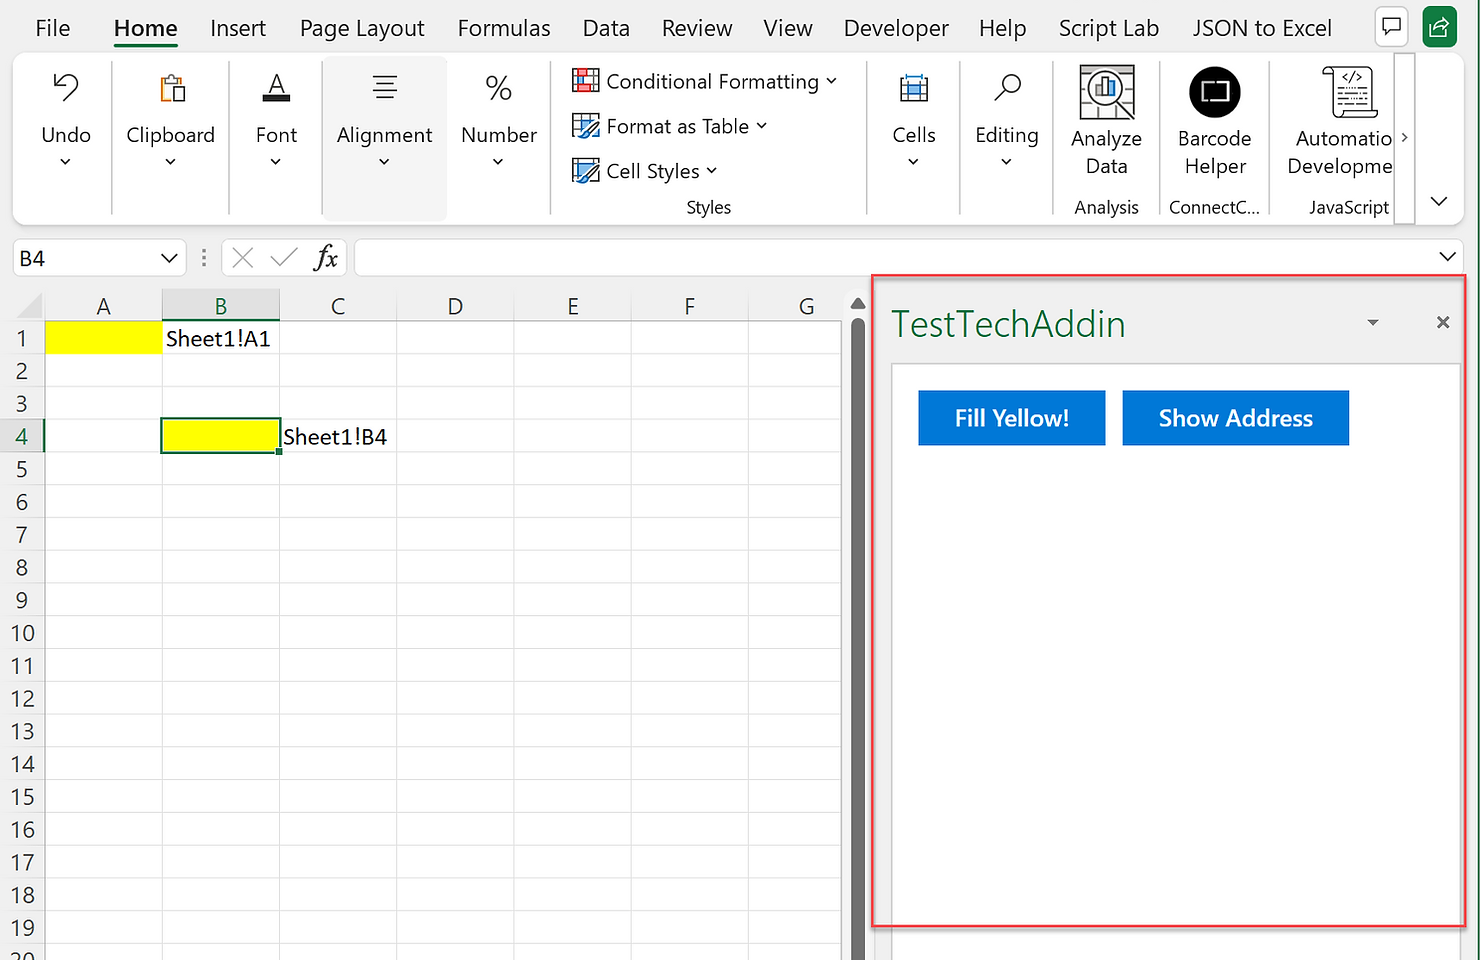Select row 10 header
The image size is (1480, 960).
(22, 633)
